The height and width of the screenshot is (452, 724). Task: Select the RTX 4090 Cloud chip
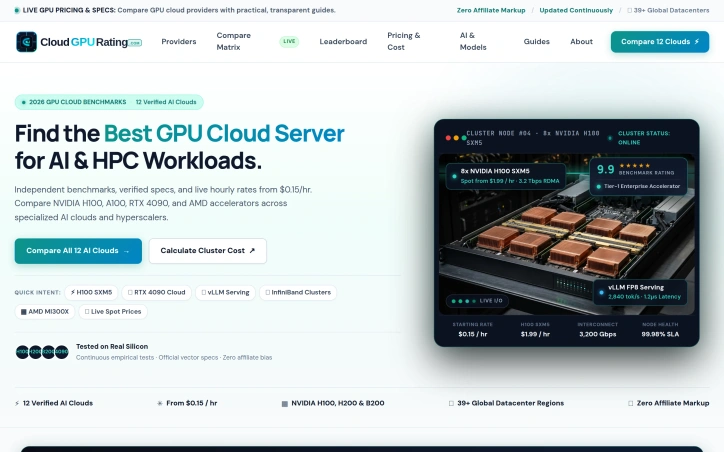point(157,292)
